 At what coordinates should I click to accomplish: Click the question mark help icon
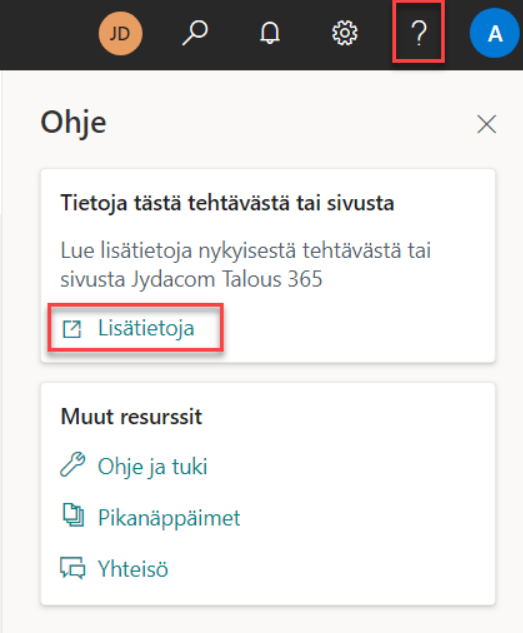pos(419,33)
